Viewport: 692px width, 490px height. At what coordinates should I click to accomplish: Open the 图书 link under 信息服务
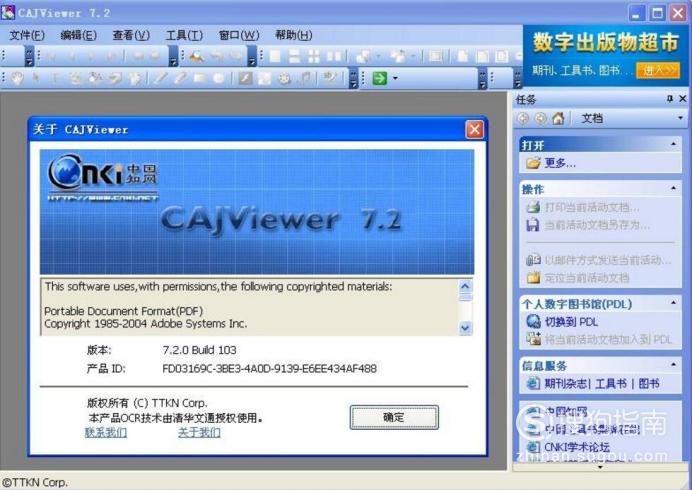point(649,383)
